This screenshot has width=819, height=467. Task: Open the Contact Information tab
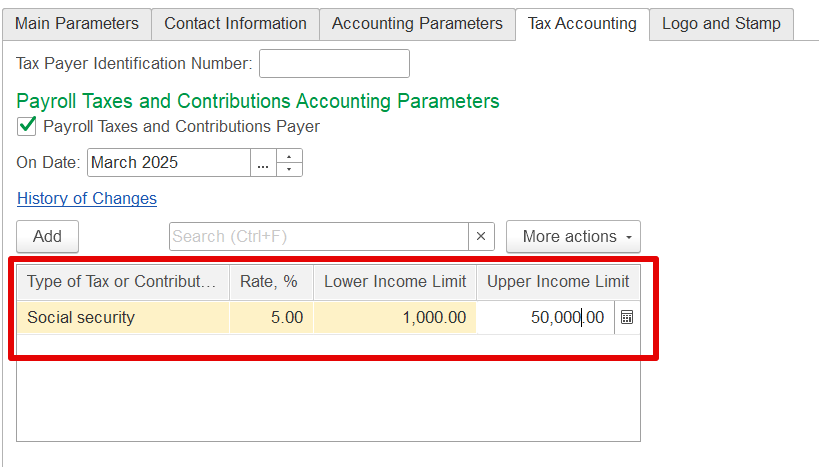point(235,24)
